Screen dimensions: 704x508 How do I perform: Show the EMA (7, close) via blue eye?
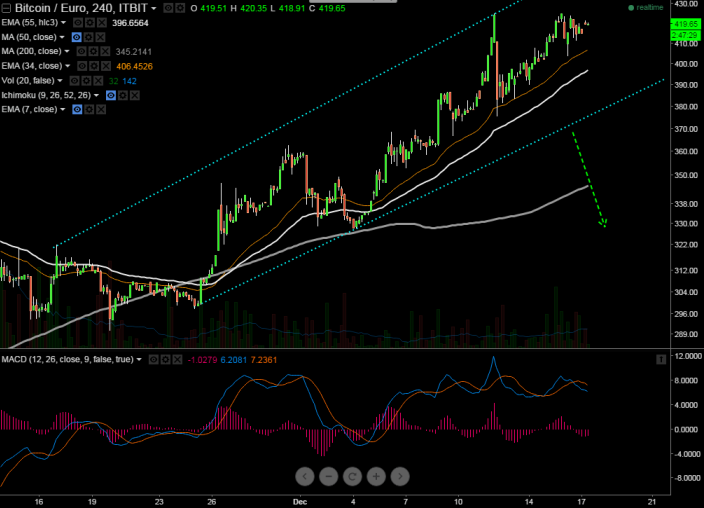coord(77,109)
